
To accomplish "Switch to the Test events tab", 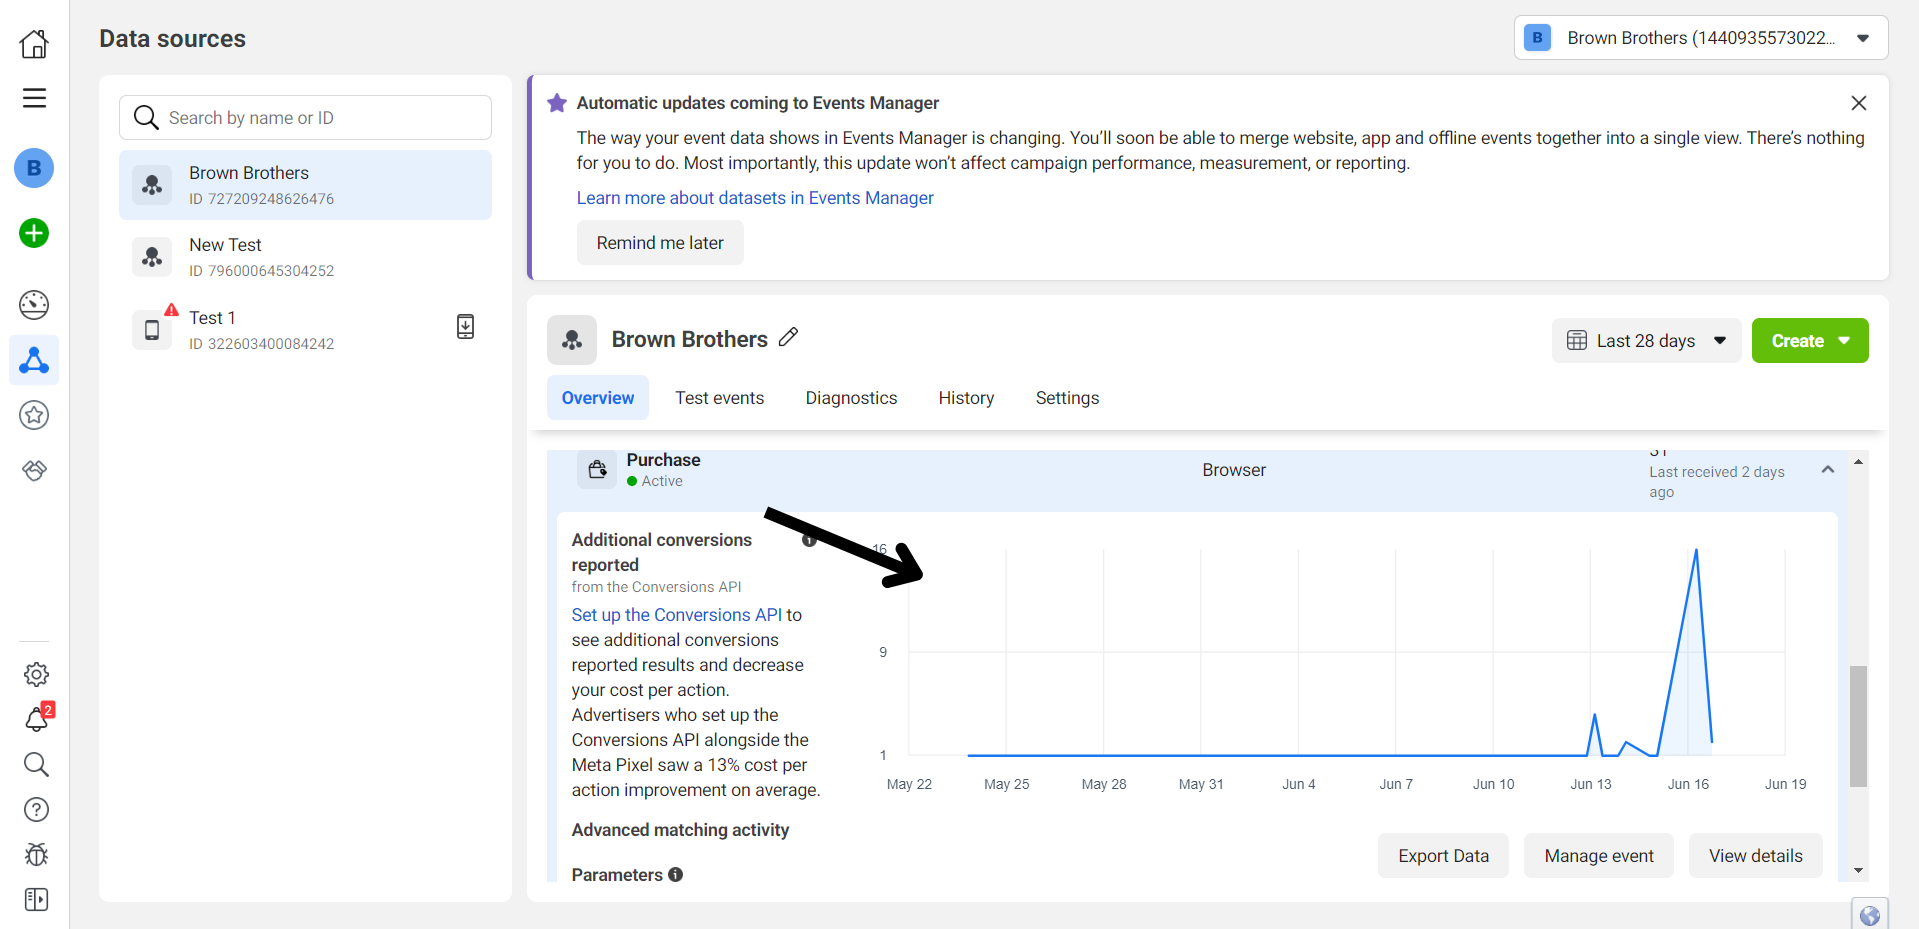I will point(719,398).
